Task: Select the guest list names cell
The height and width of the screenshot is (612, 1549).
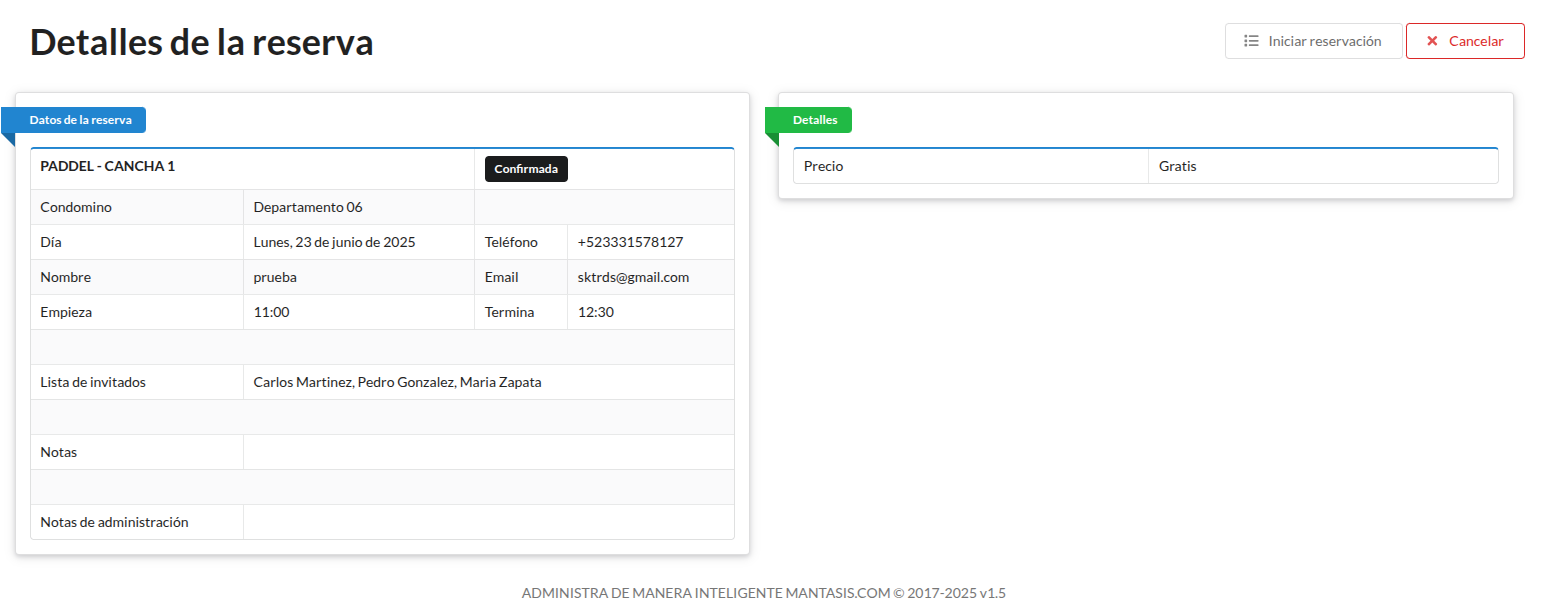Action: [x=397, y=382]
